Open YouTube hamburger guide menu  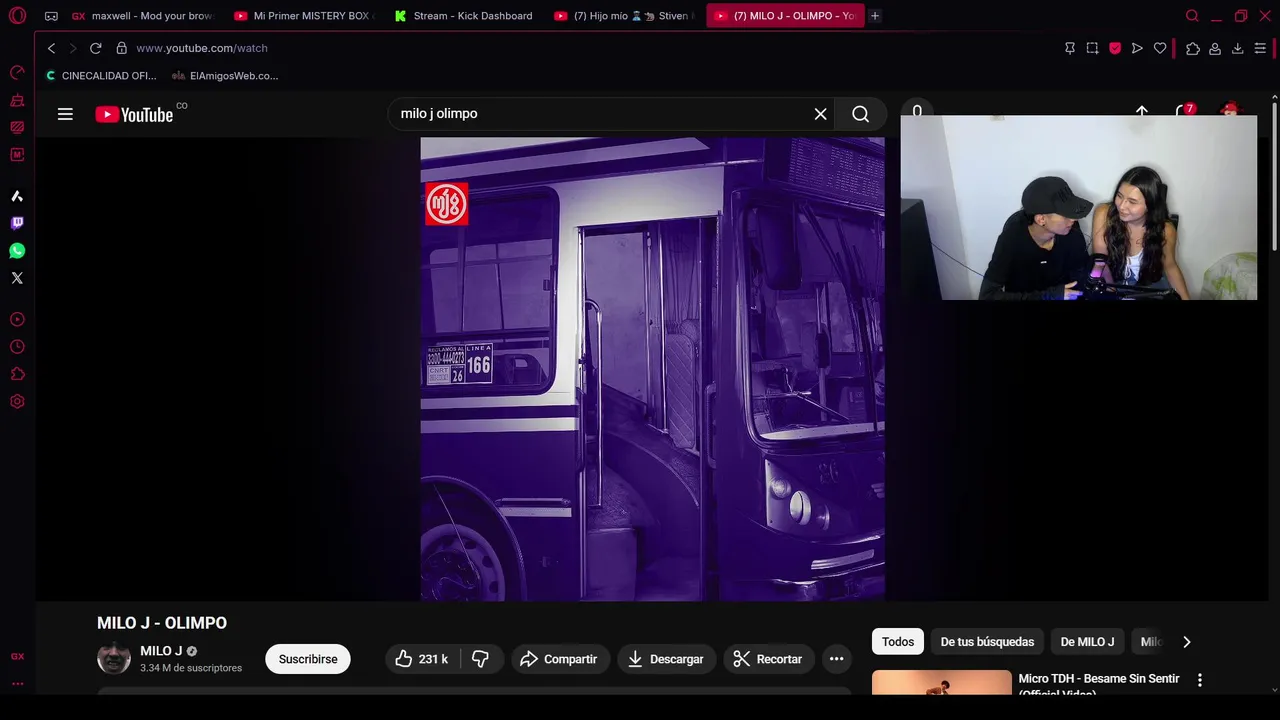coord(65,114)
